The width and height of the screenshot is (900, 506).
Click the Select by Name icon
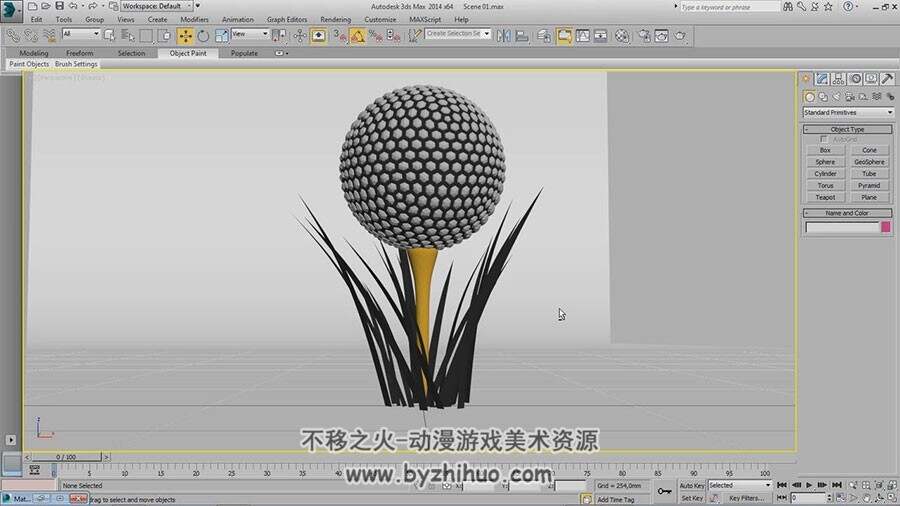click(127, 36)
